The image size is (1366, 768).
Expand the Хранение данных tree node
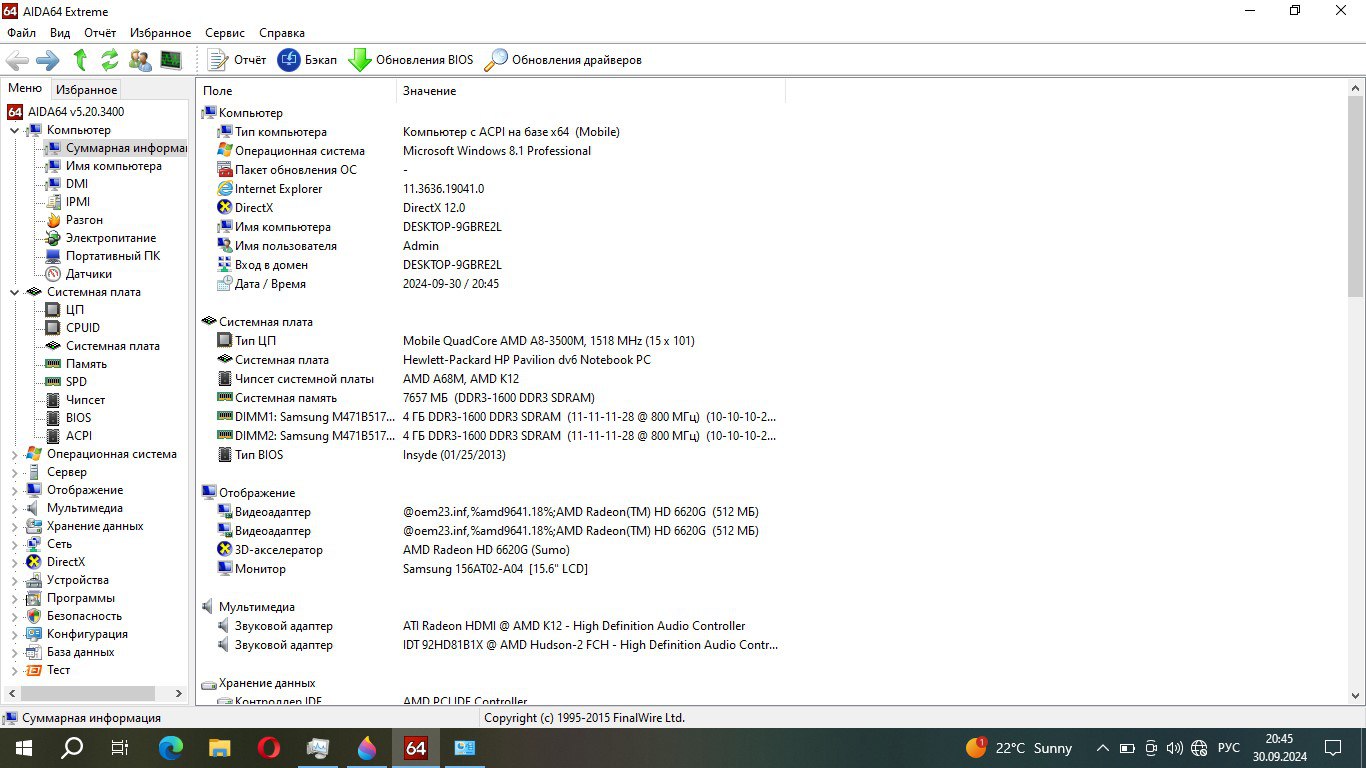(x=14, y=526)
